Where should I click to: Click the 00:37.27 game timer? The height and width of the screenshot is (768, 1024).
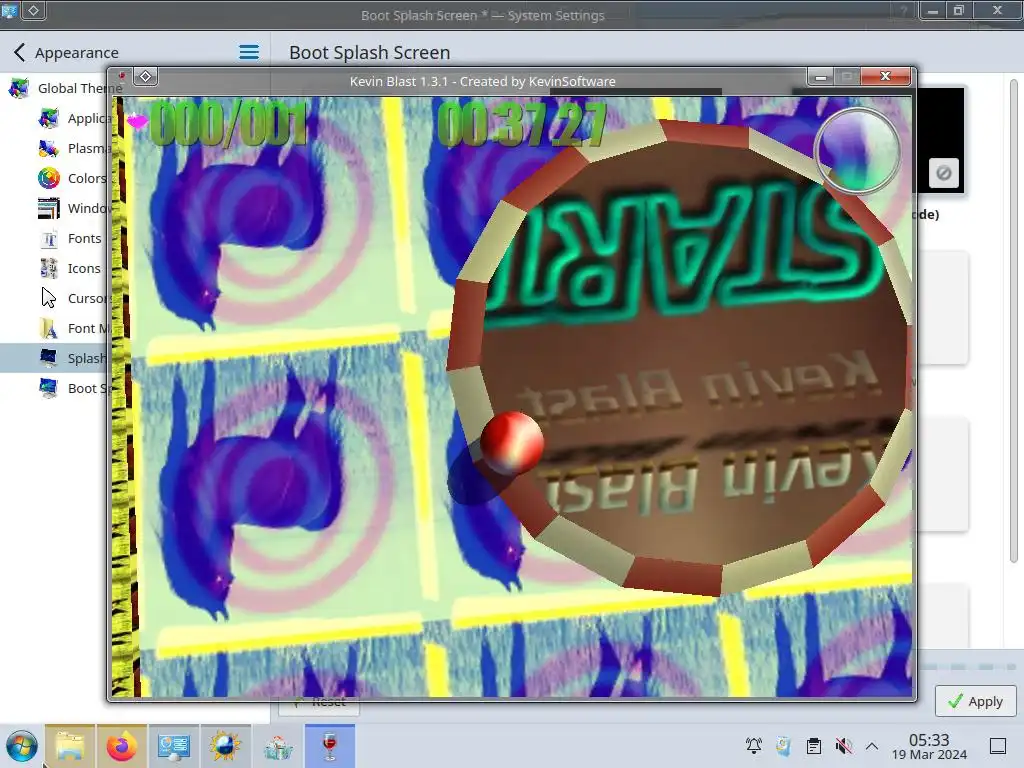[522, 124]
